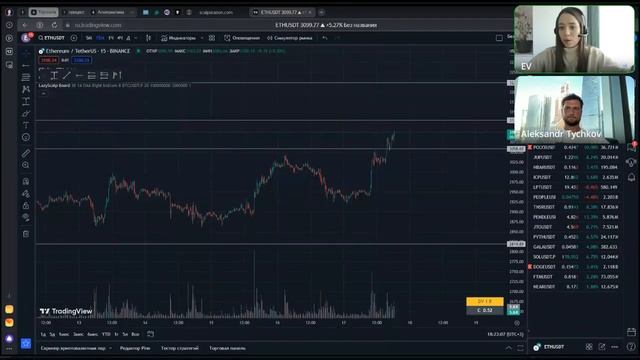This screenshot has width=640, height=360.
Task: Select JUPUSDT row in watchlist
Action: pos(576,157)
